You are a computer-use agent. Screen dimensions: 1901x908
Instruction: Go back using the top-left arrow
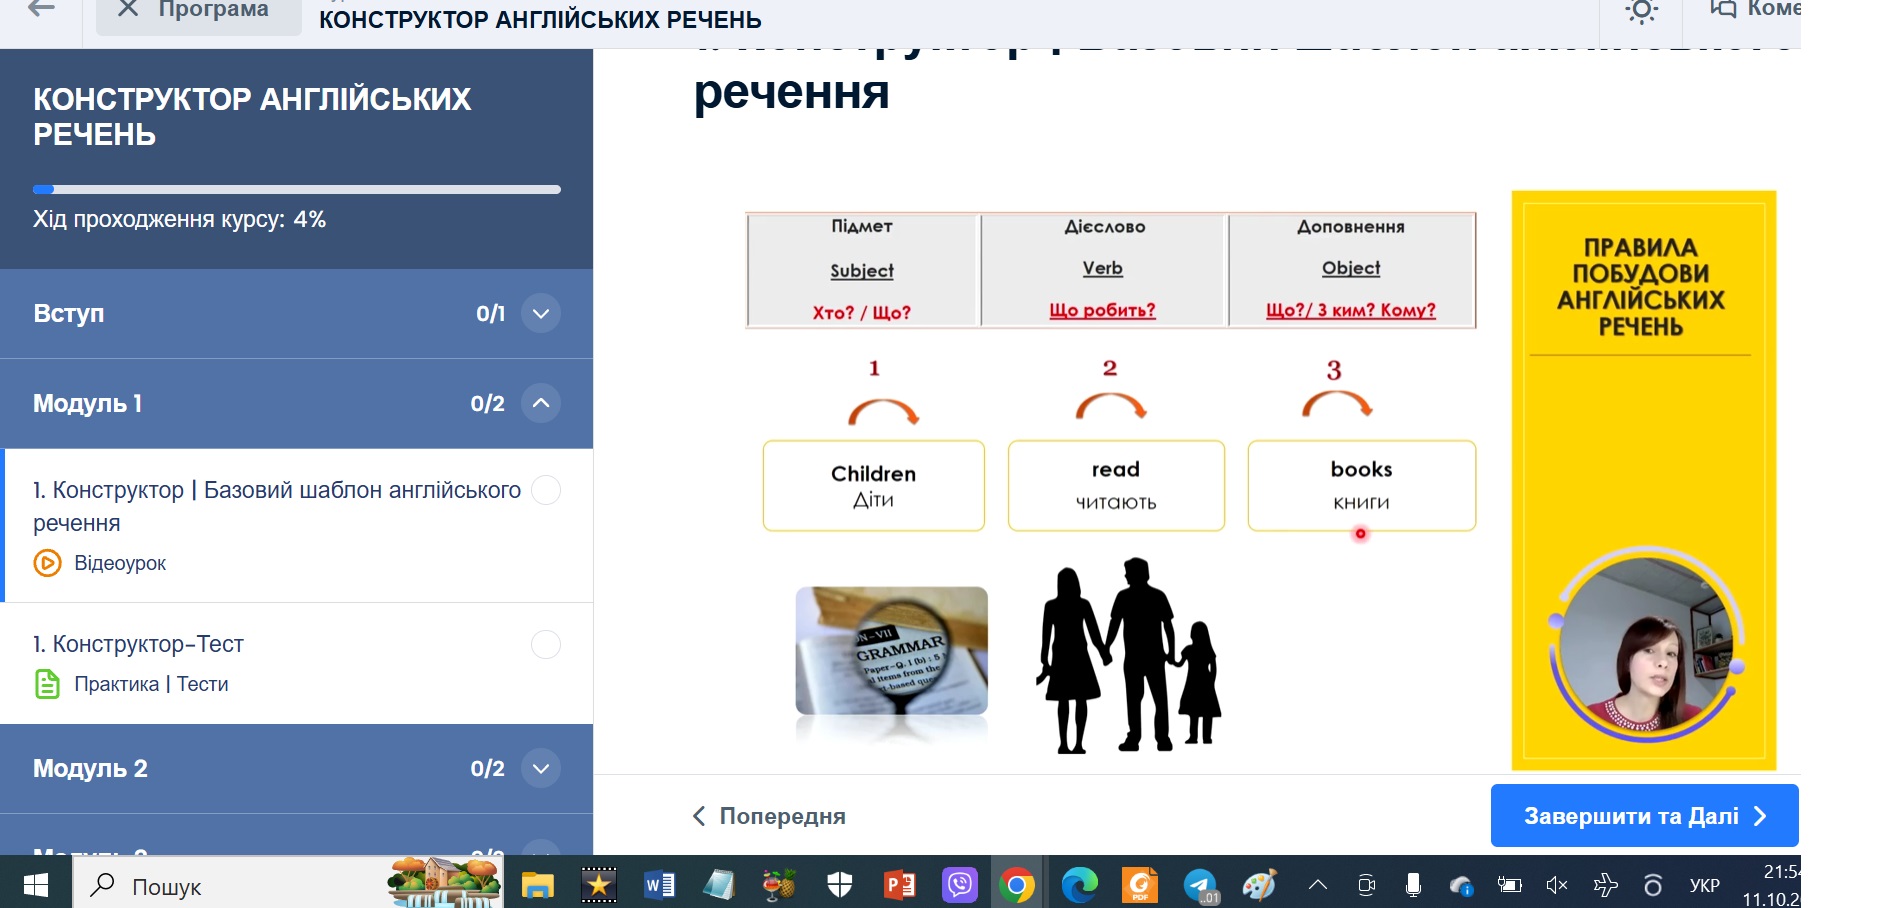tap(41, 9)
